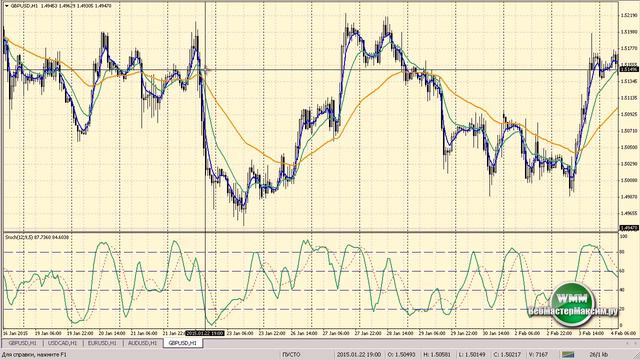This screenshot has height=360, width=640.
Task: Click the status bar F1 help hint text
Action: click(x=34, y=355)
